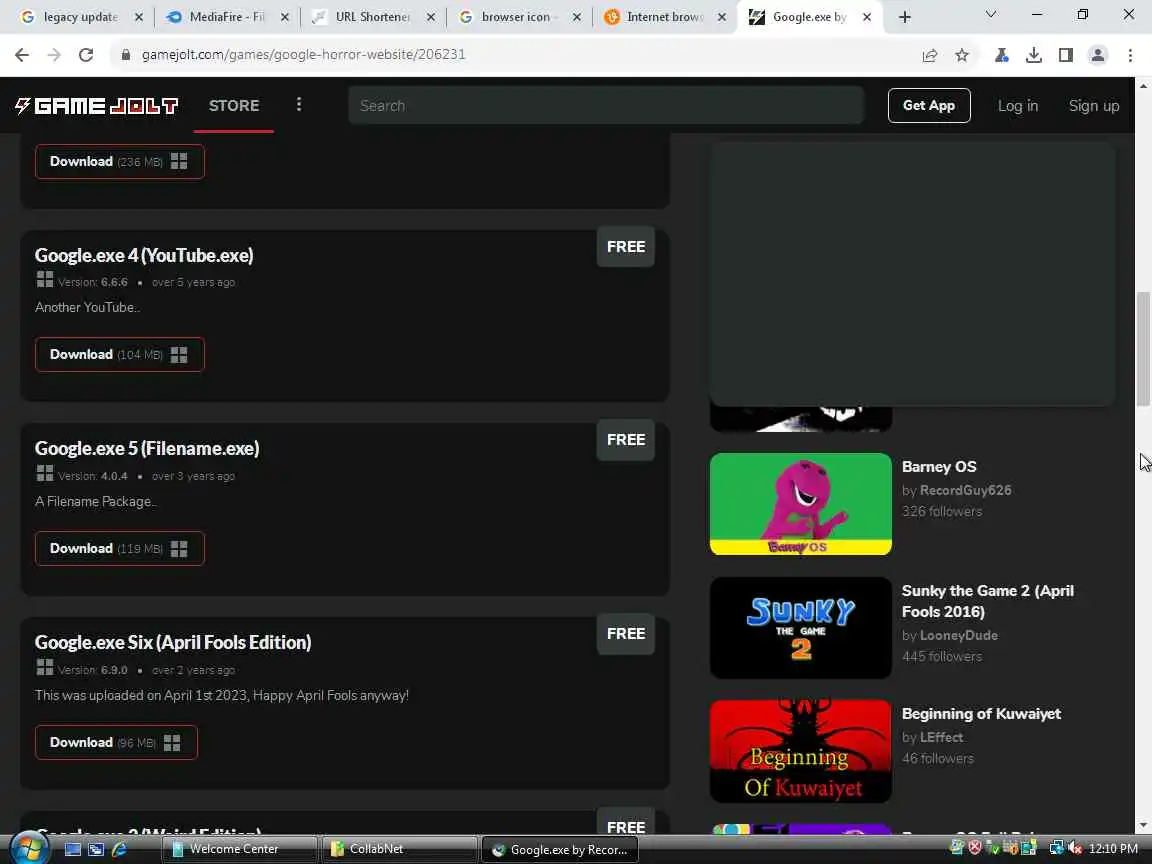
Task: Launch Internet Explorer from quick launch
Action: point(119,849)
